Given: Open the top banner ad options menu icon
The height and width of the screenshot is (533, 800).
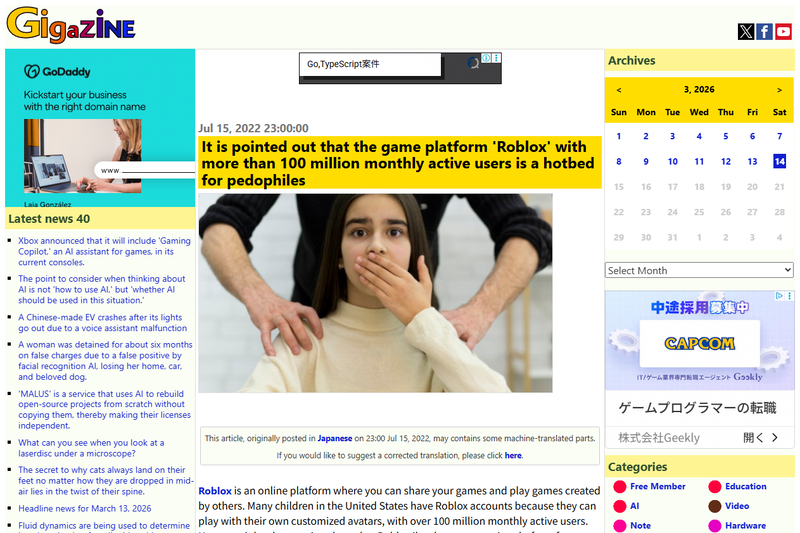Looking at the screenshot, I should tap(496, 58).
